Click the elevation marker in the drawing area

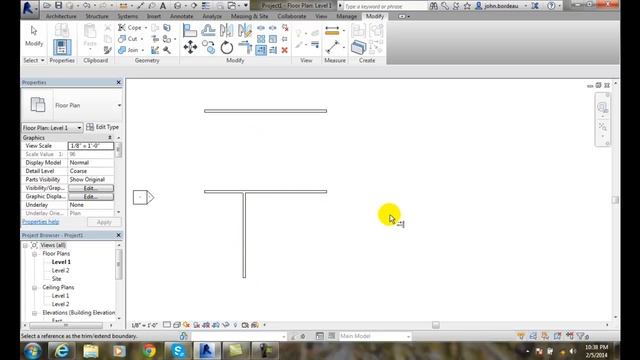click(143, 198)
